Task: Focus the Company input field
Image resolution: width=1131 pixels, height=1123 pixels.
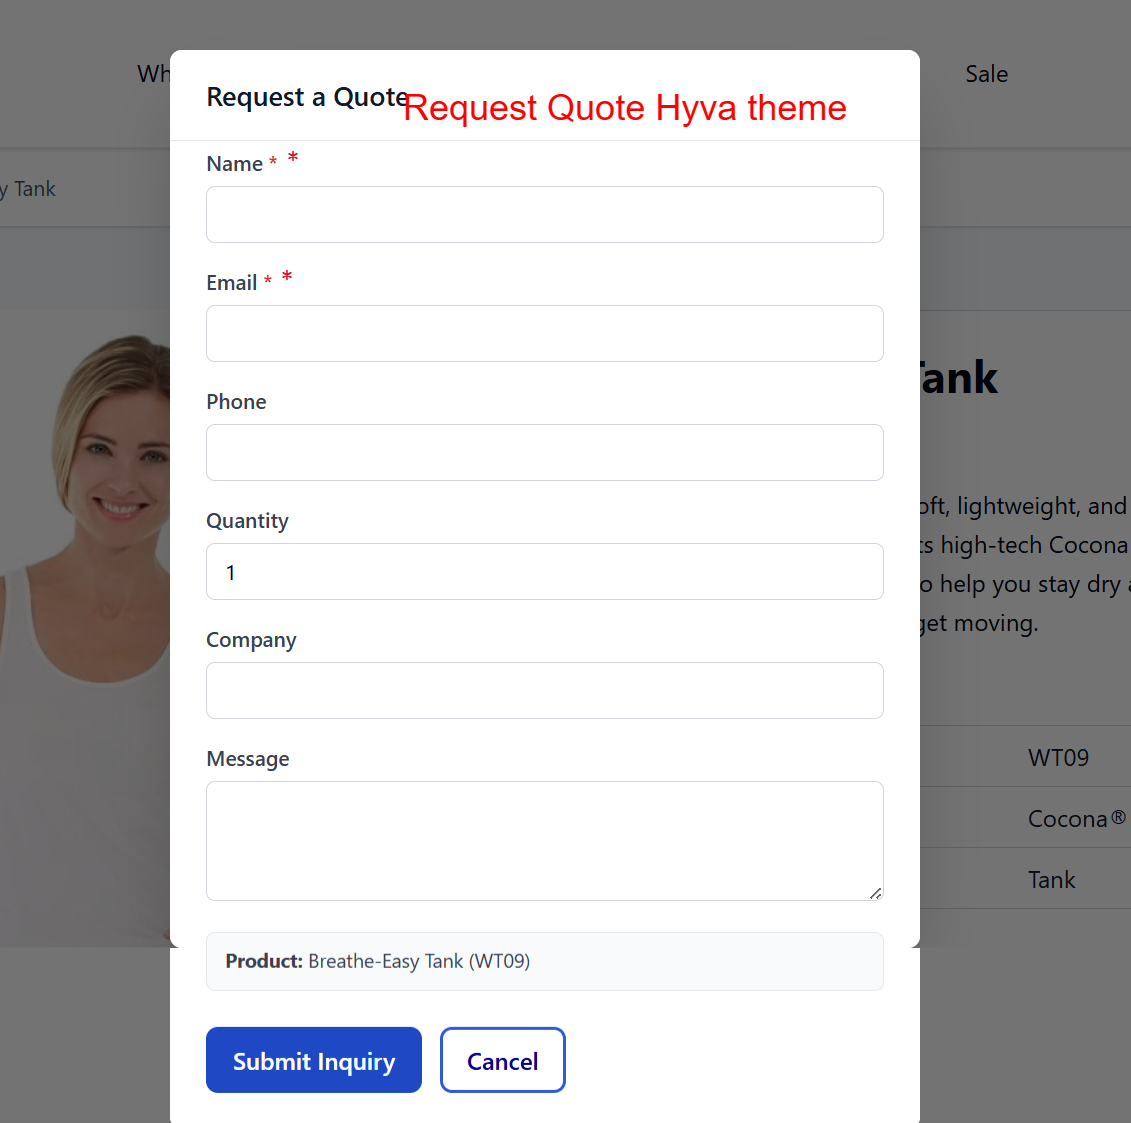Action: [544, 690]
